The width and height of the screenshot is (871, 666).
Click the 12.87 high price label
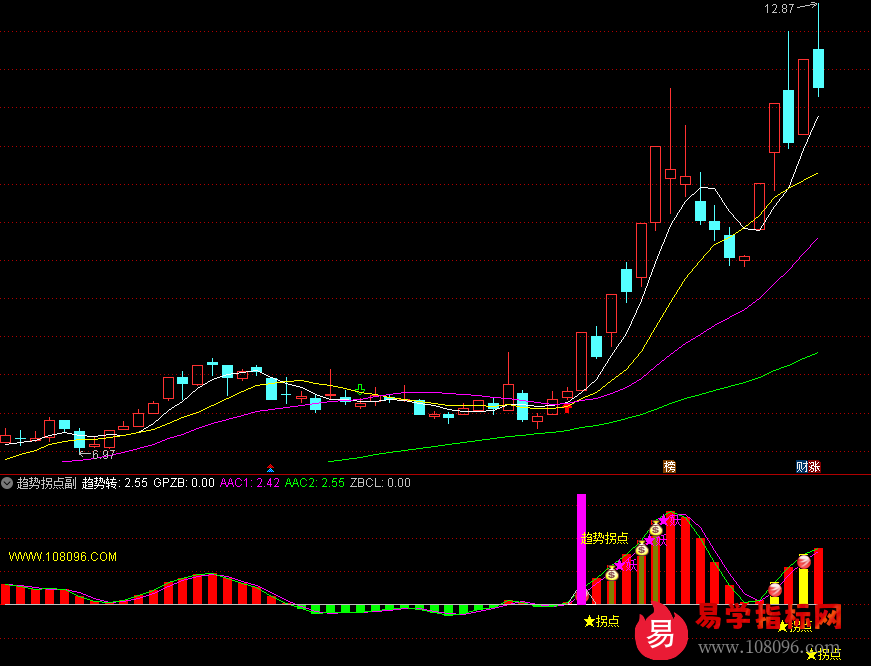[779, 8]
